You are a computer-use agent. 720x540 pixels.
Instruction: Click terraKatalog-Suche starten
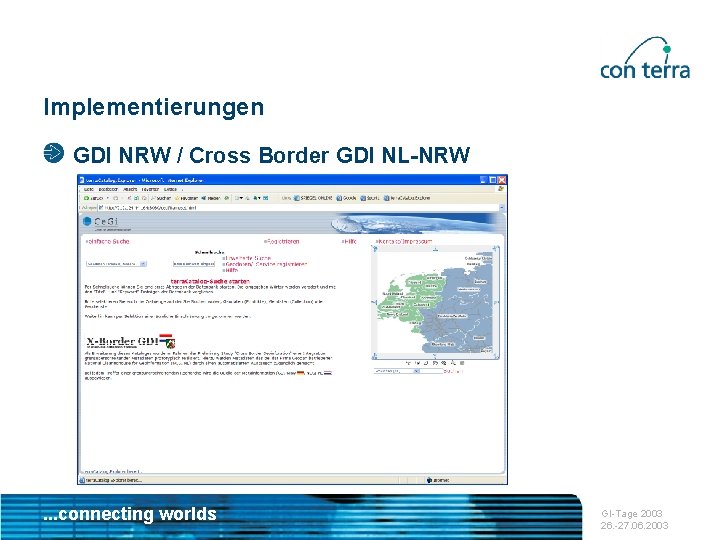[210, 281]
